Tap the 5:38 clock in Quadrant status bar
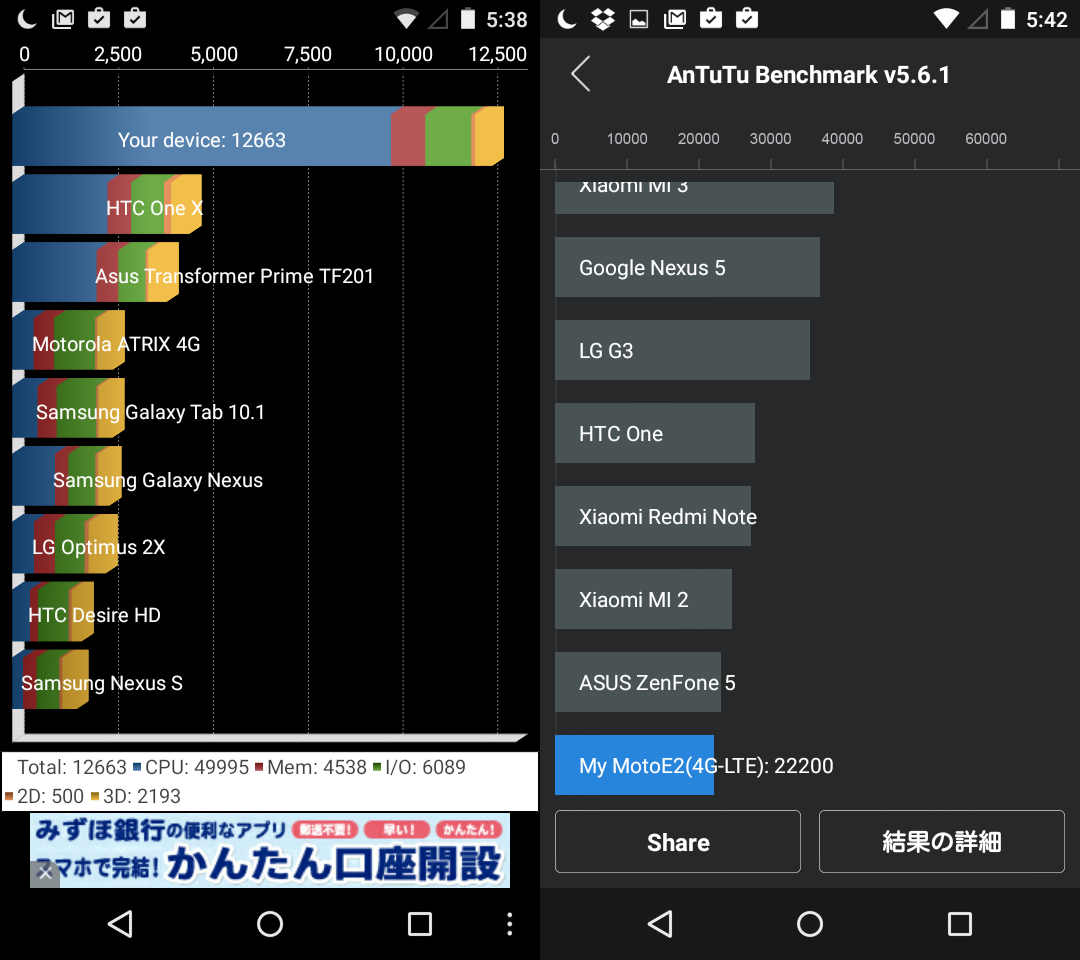This screenshot has height=960, width=1080. click(507, 19)
